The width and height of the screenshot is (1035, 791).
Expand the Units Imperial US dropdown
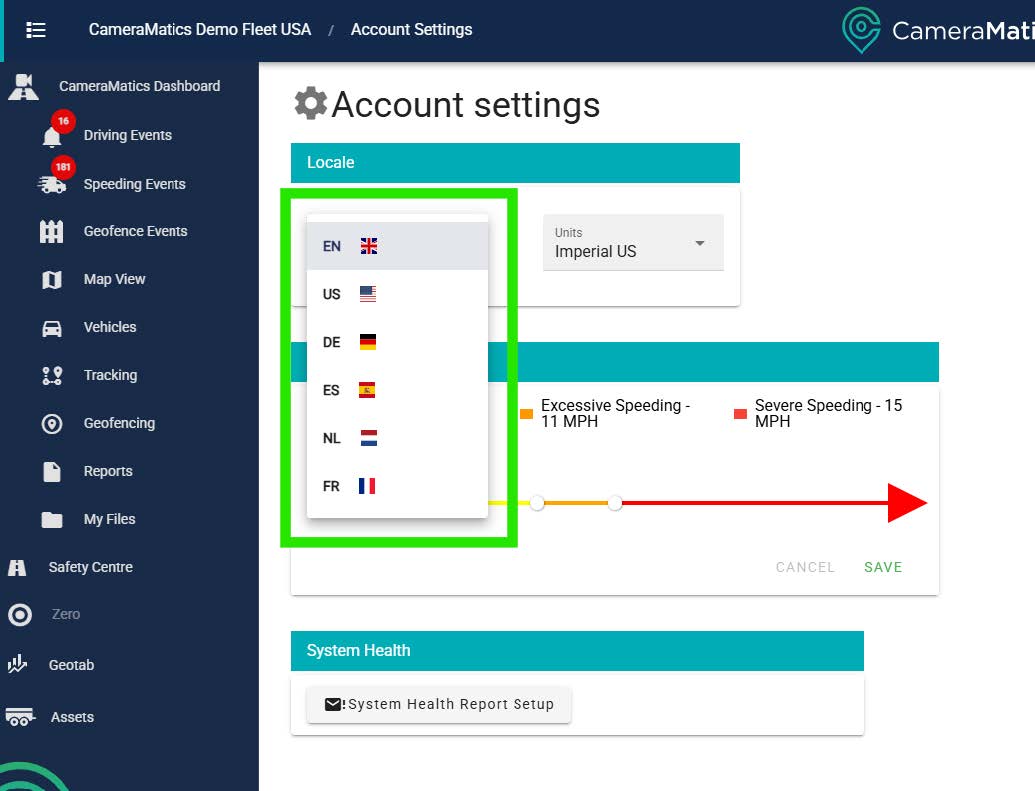click(633, 243)
